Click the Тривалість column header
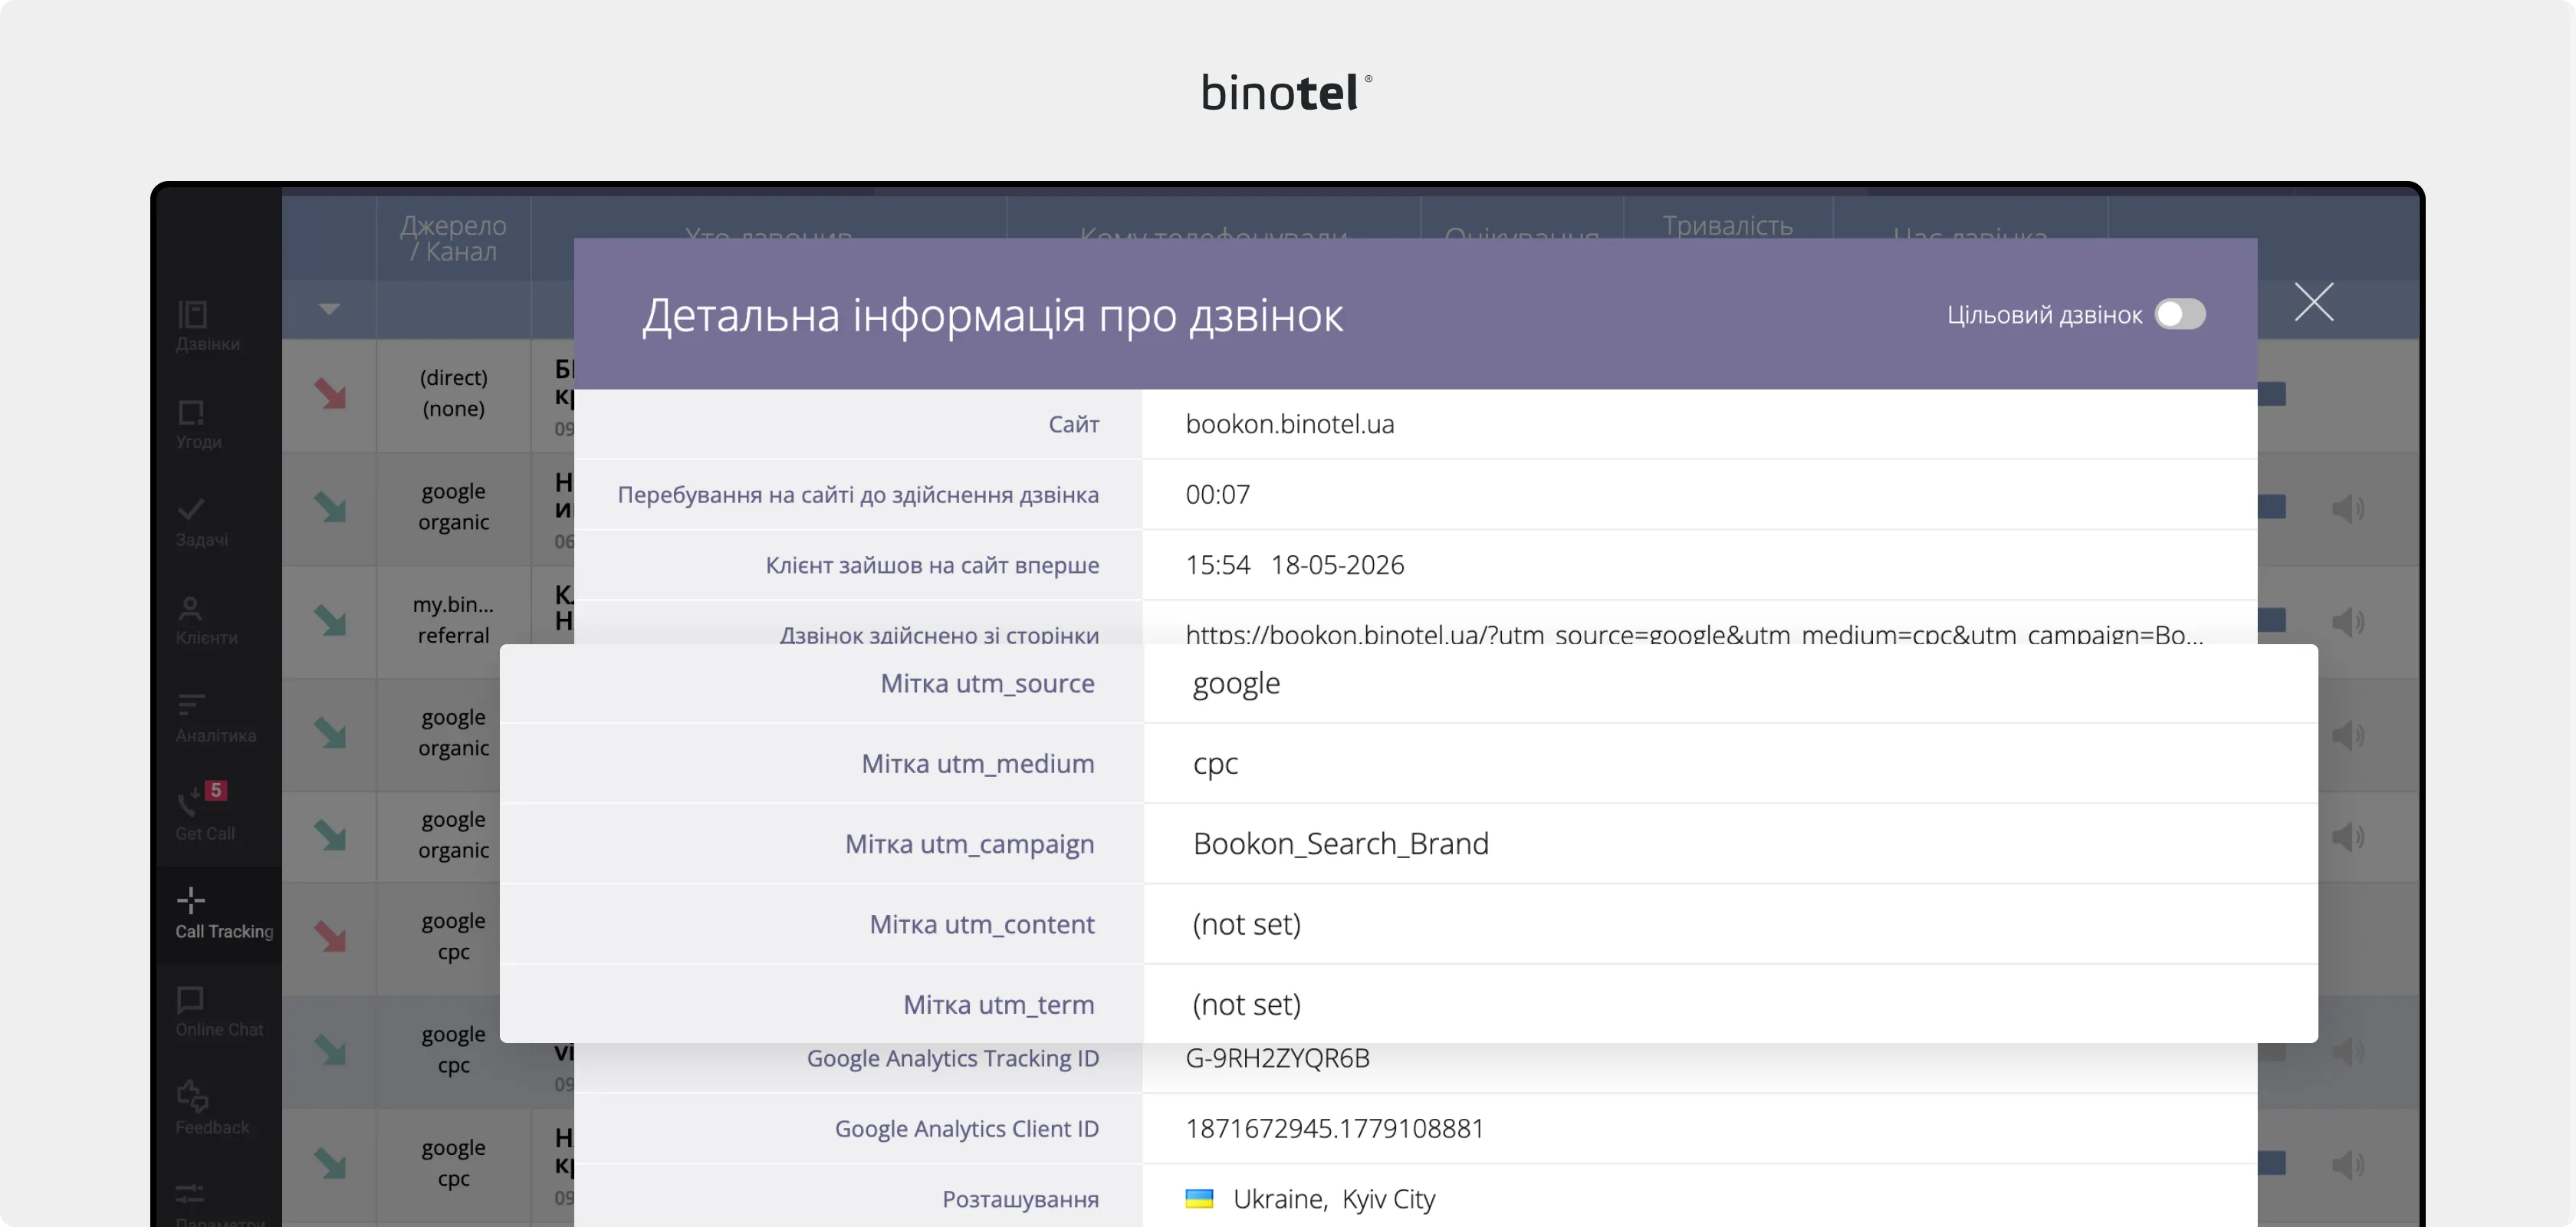2576x1227 pixels. point(1727,226)
